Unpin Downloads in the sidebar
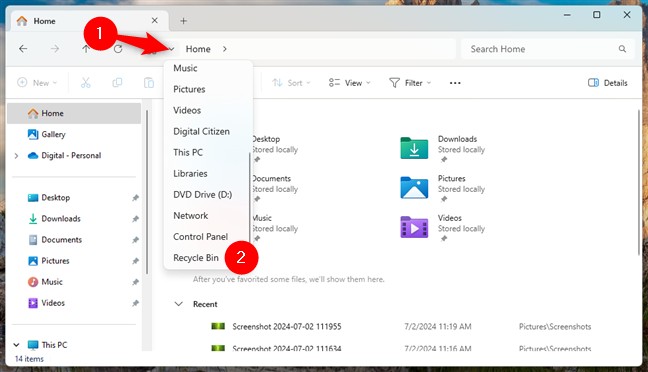This screenshot has height=372, width=648. pos(135,219)
